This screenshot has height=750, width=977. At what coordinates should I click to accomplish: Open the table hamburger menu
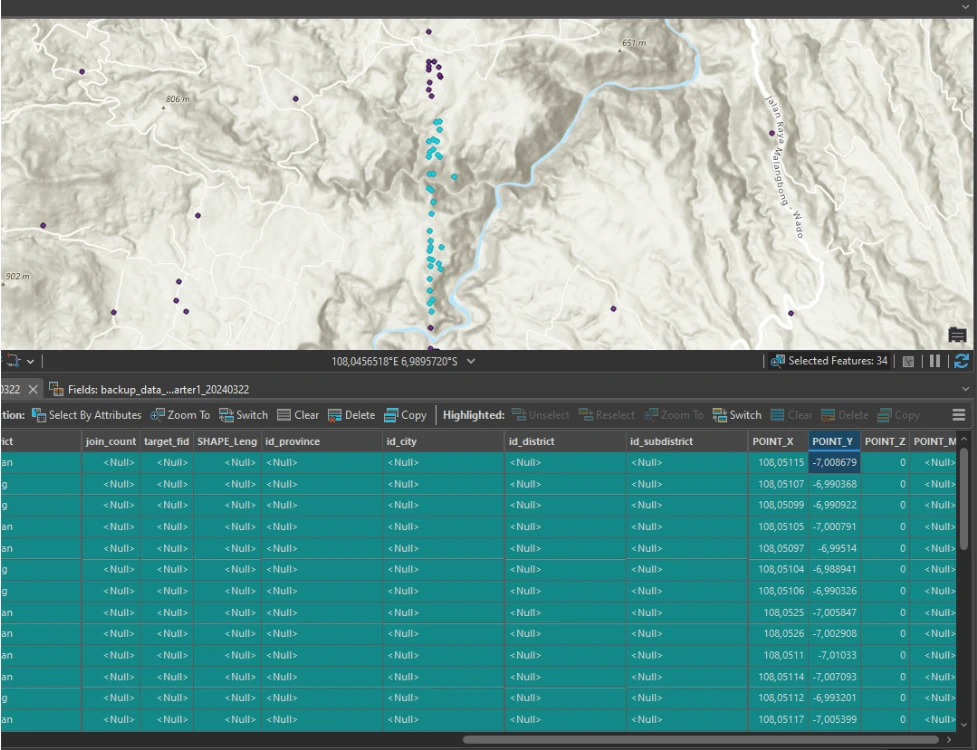click(x=959, y=415)
